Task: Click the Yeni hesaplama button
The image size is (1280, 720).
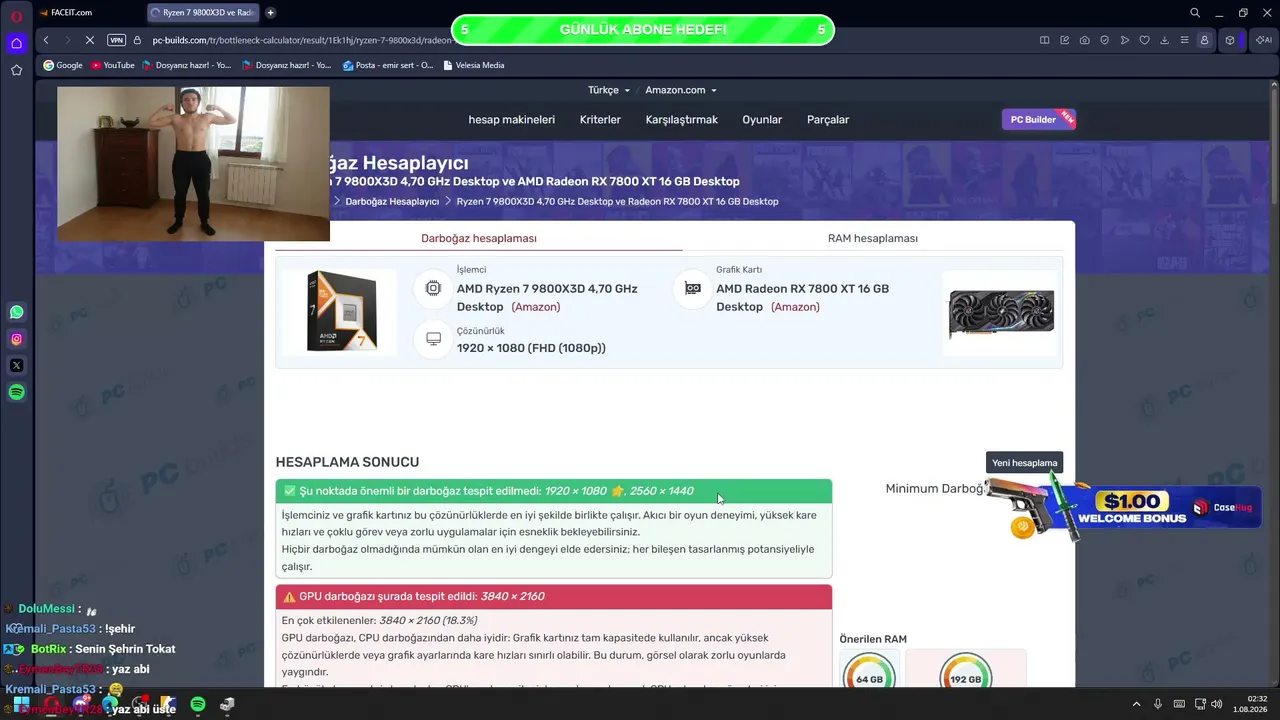Action: pyautogui.click(x=1024, y=463)
